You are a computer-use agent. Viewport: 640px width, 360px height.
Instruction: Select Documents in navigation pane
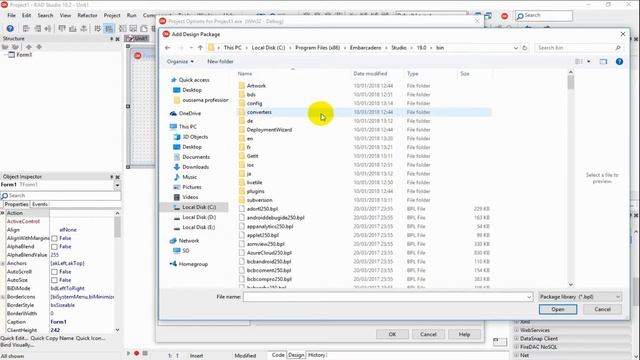(196, 157)
